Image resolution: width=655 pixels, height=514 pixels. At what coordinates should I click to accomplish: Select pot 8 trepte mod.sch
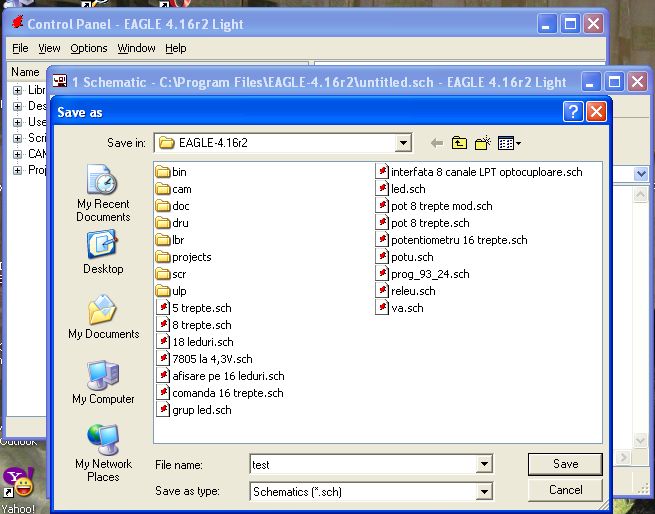coord(434,206)
